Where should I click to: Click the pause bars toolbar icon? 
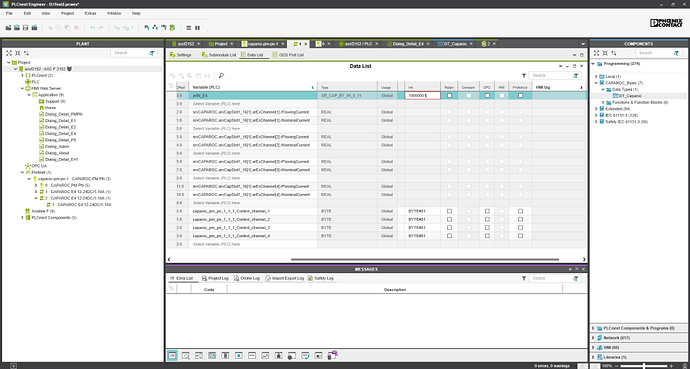[198, 28]
